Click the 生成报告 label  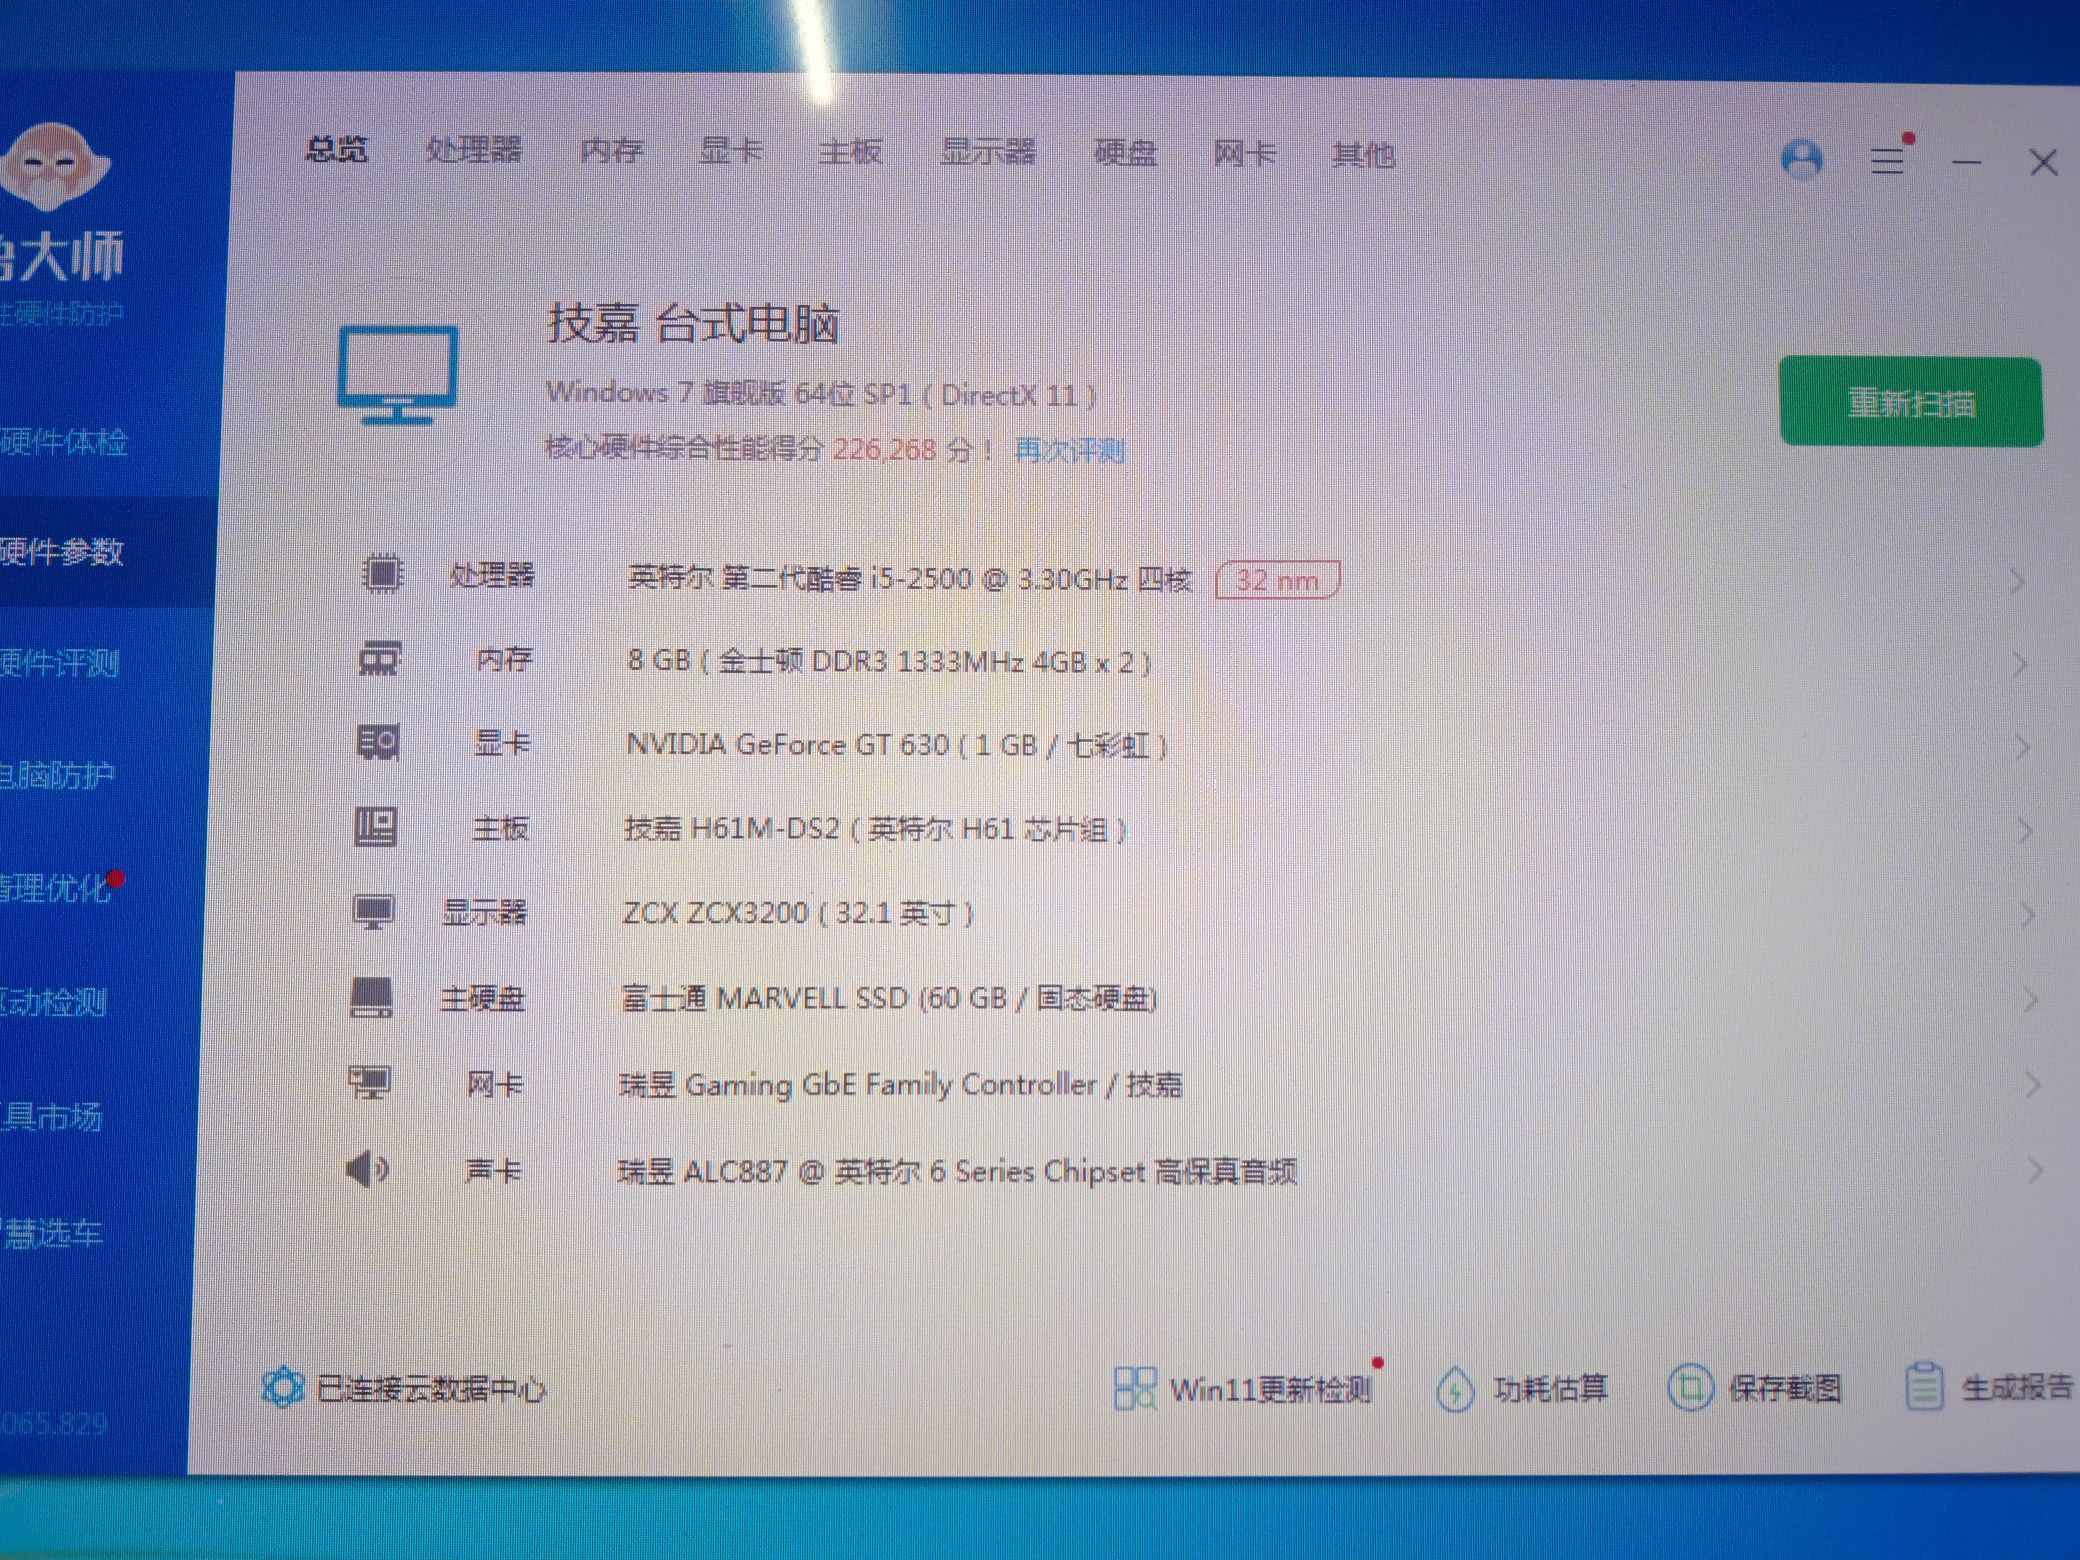pyautogui.click(x=2017, y=1387)
